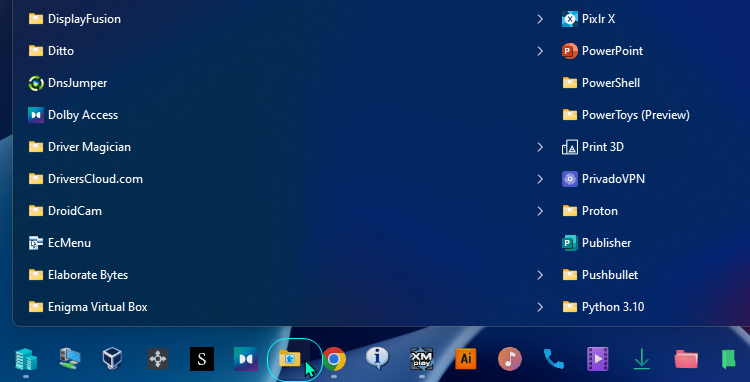Open the Proton folder
The width and height of the screenshot is (750, 382).
[x=590, y=211]
